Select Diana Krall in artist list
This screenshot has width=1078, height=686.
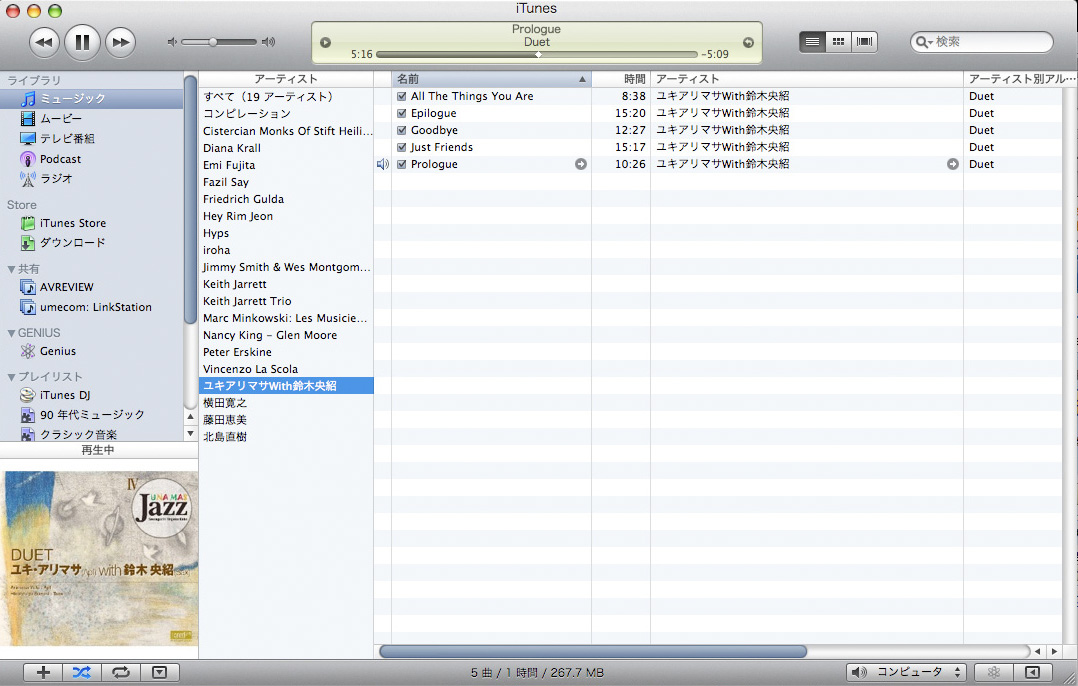(286, 148)
